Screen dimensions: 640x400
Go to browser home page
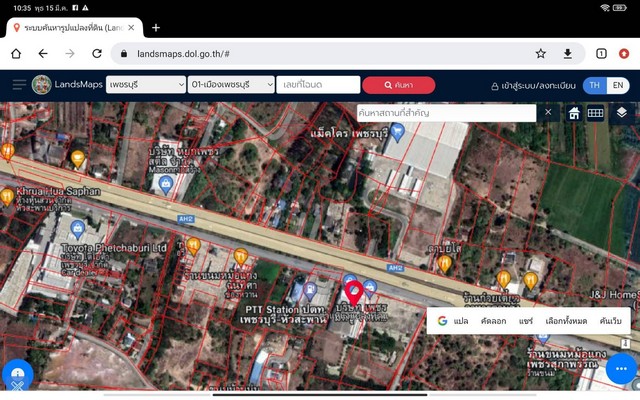(16, 53)
